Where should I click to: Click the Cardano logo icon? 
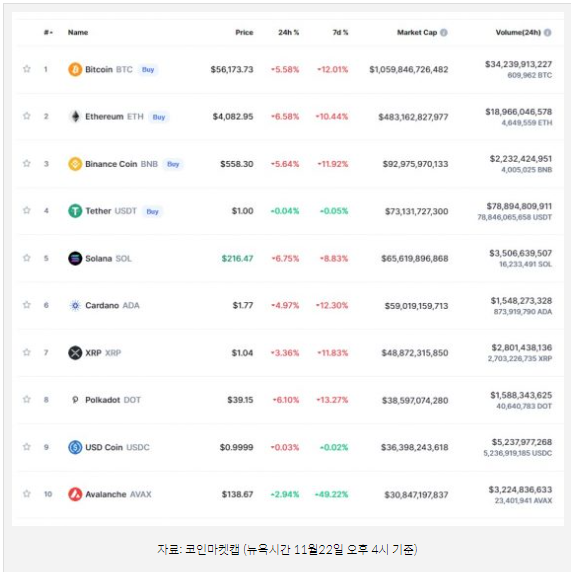click(x=75, y=305)
